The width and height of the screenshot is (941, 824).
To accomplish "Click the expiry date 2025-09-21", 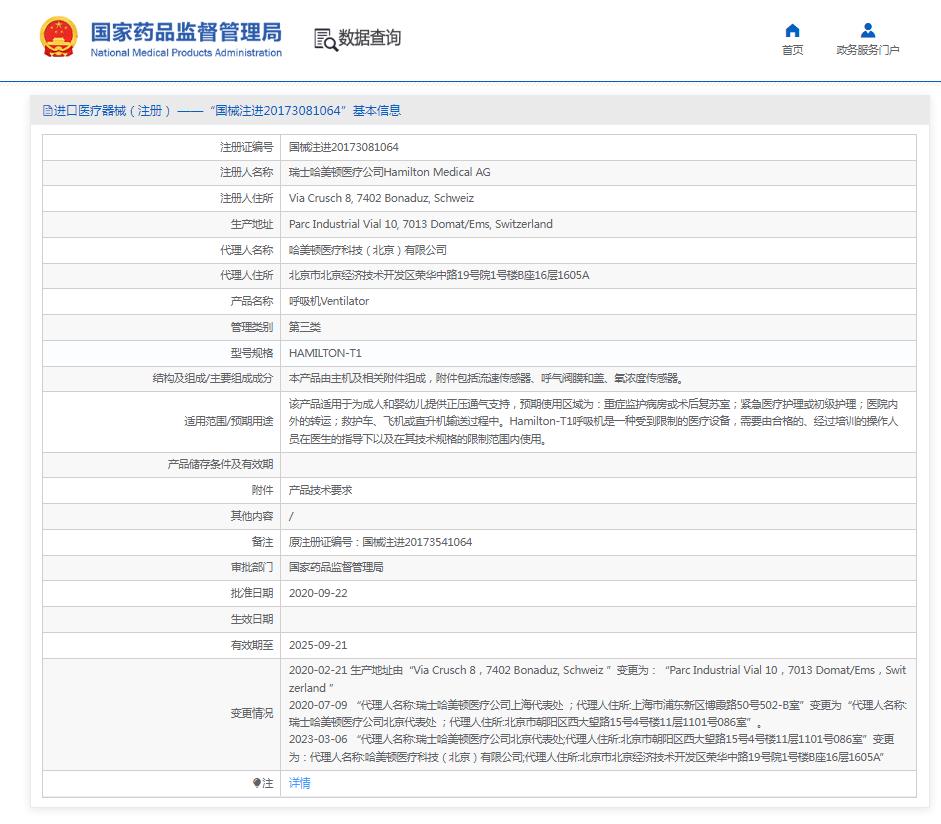I will pos(318,645).
